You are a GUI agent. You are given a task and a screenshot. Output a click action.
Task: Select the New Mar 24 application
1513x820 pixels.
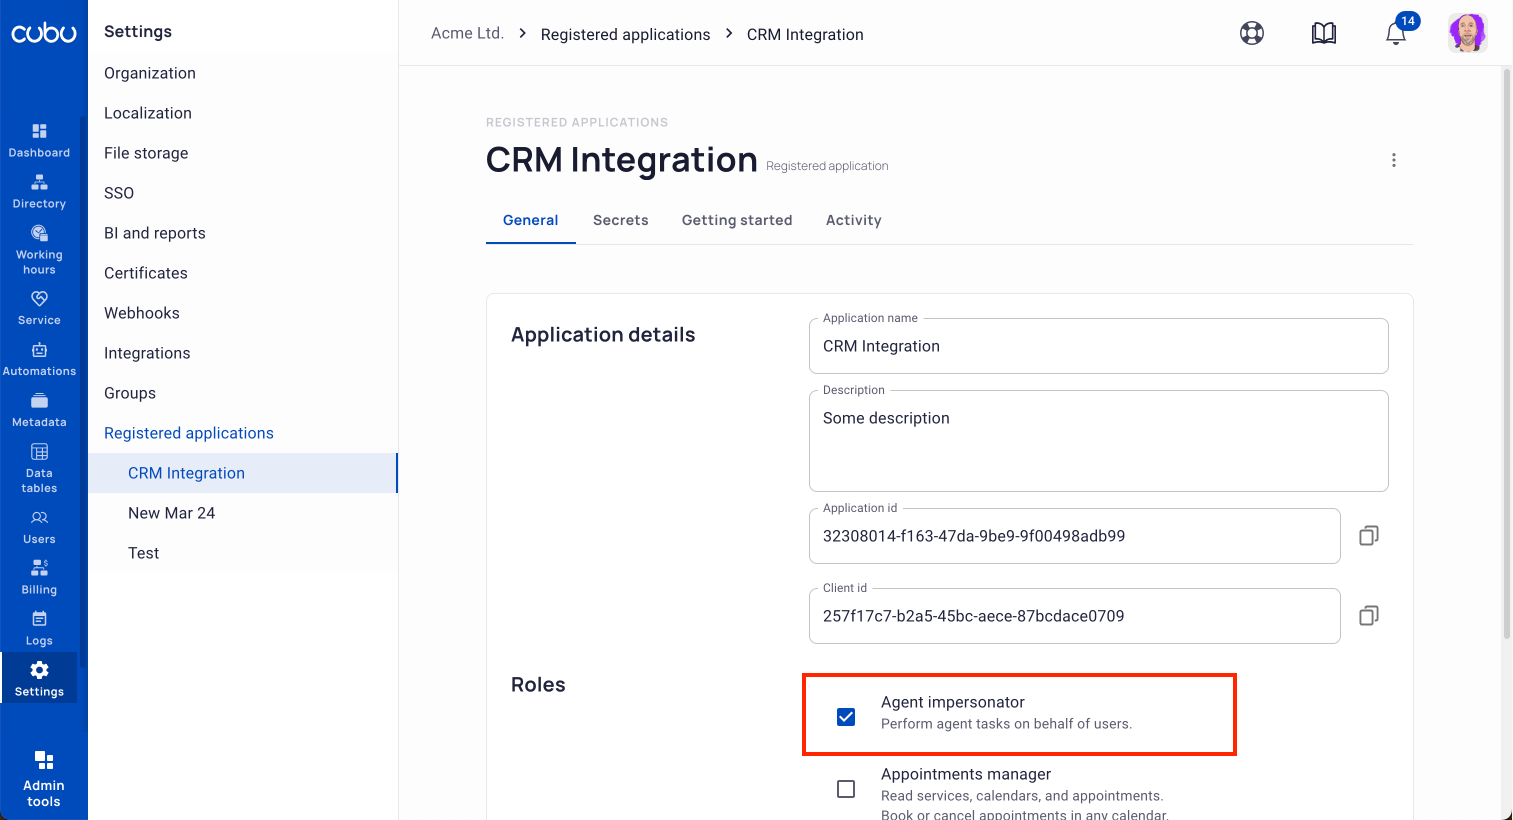[172, 513]
